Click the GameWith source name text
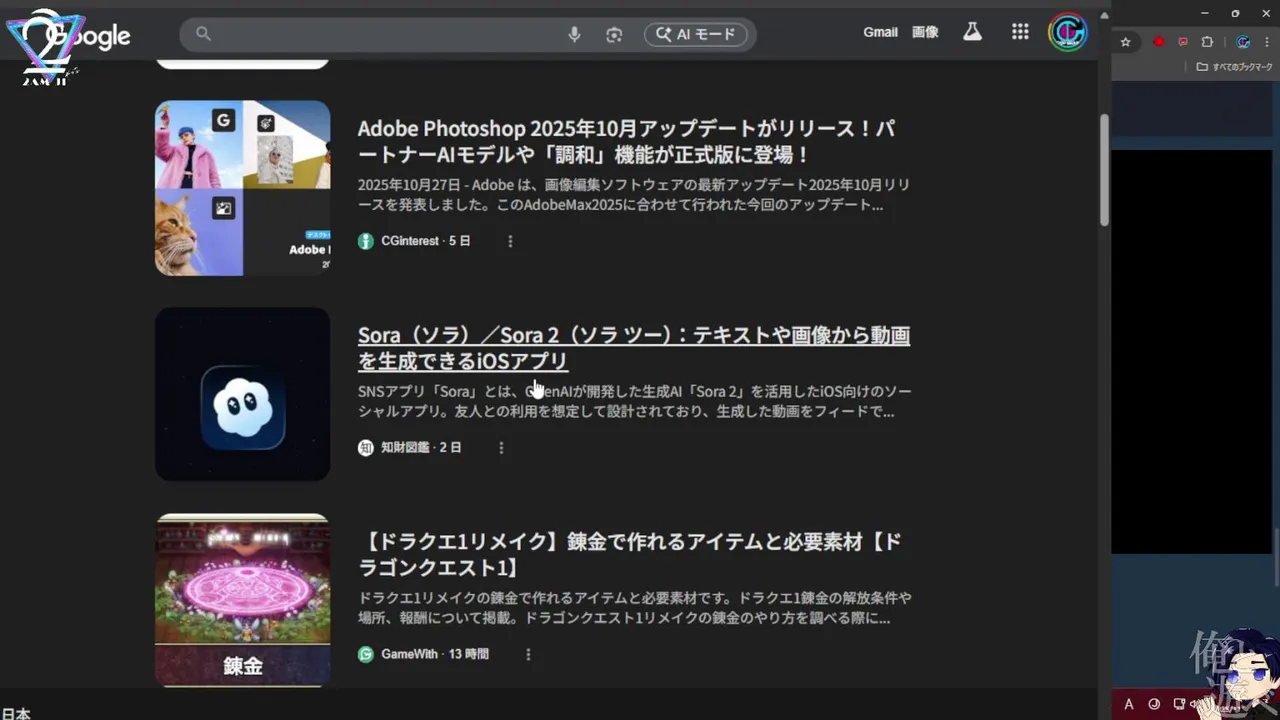The width and height of the screenshot is (1280, 720). tap(411, 654)
